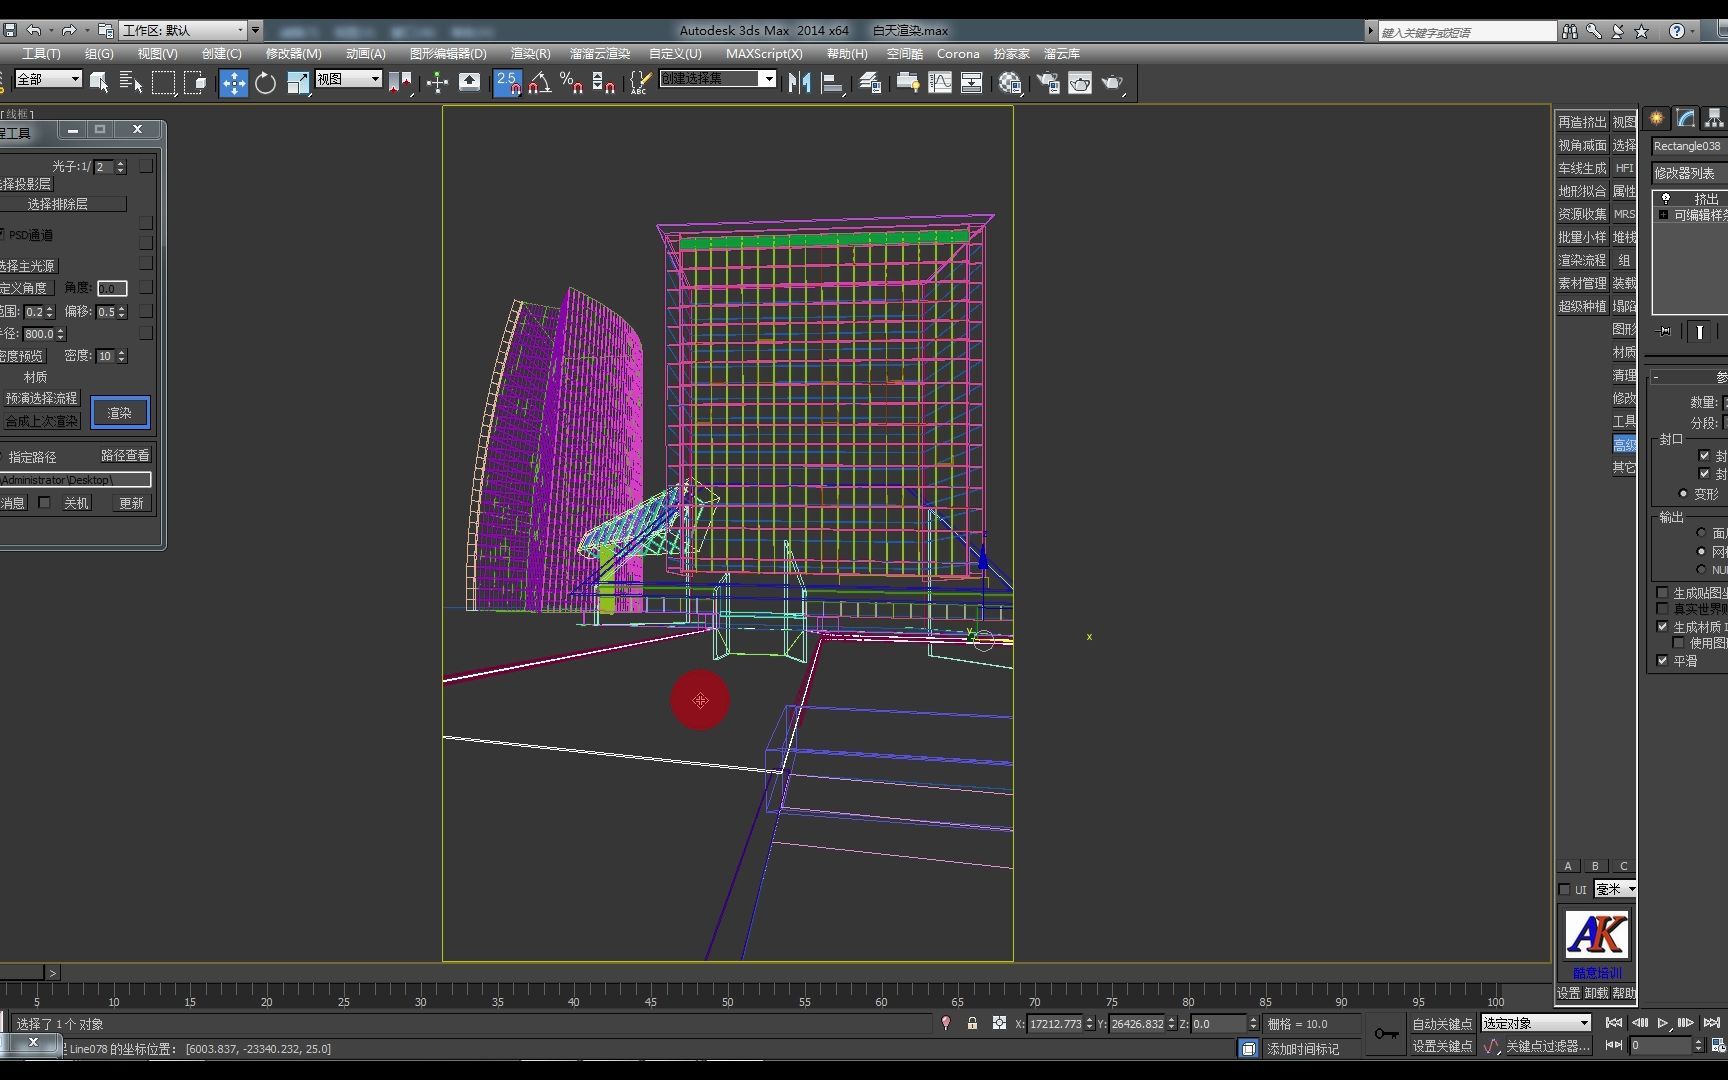Click the Play Animation button
The image size is (1728, 1080).
(x=1662, y=1022)
